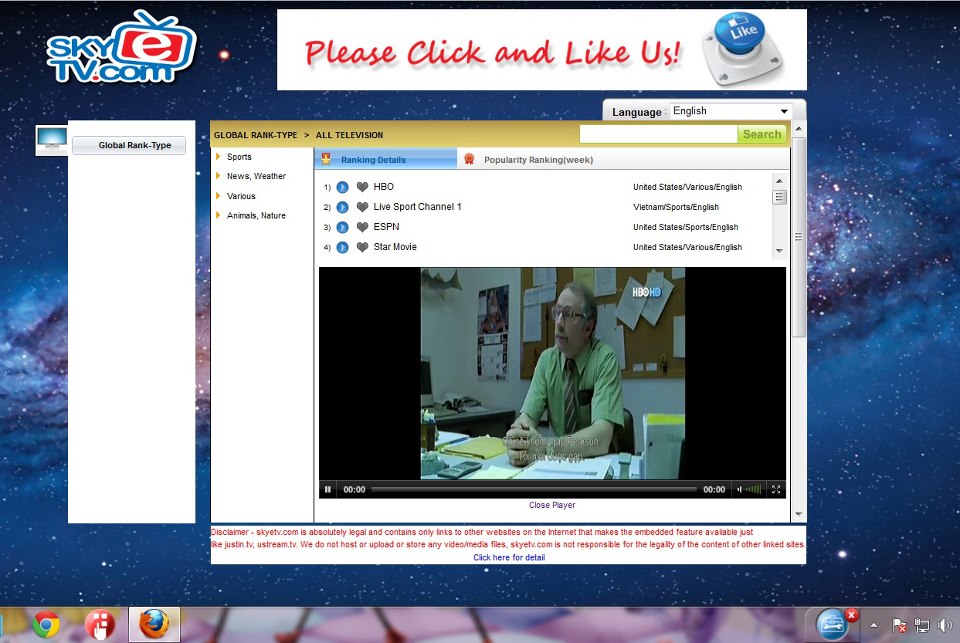Click the channel list scrollbar thumb
The height and width of the screenshot is (643, 960).
click(779, 197)
